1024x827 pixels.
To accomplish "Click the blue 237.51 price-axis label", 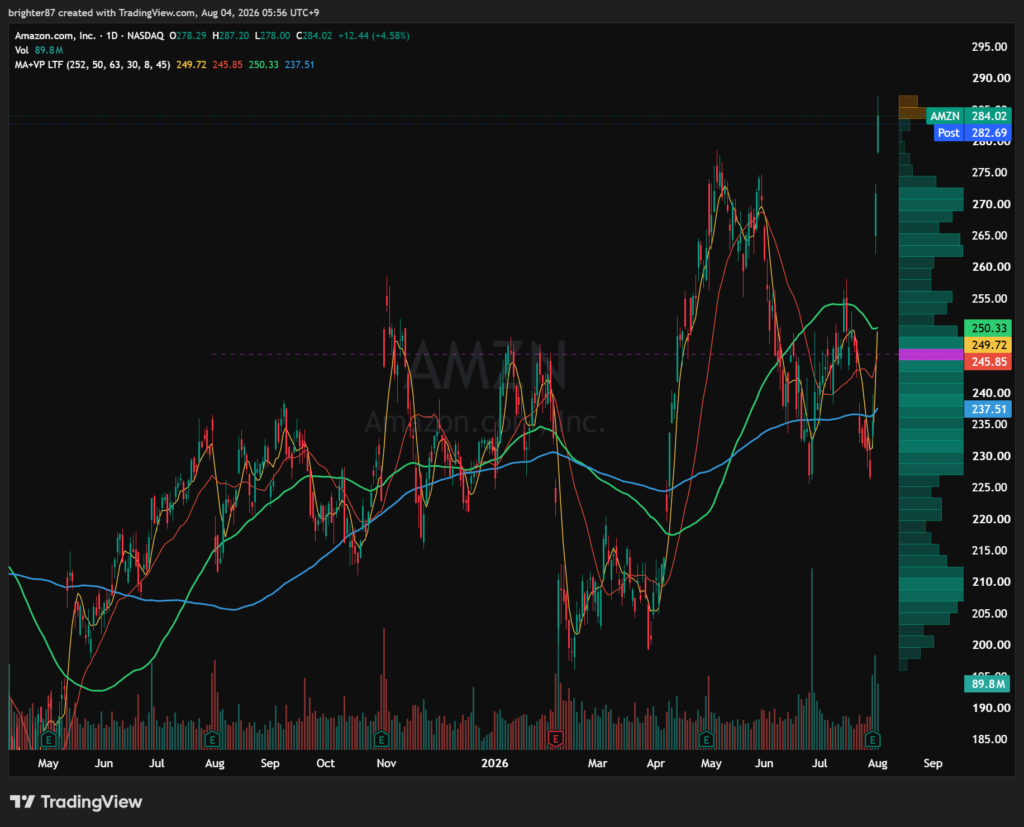I will [x=987, y=409].
